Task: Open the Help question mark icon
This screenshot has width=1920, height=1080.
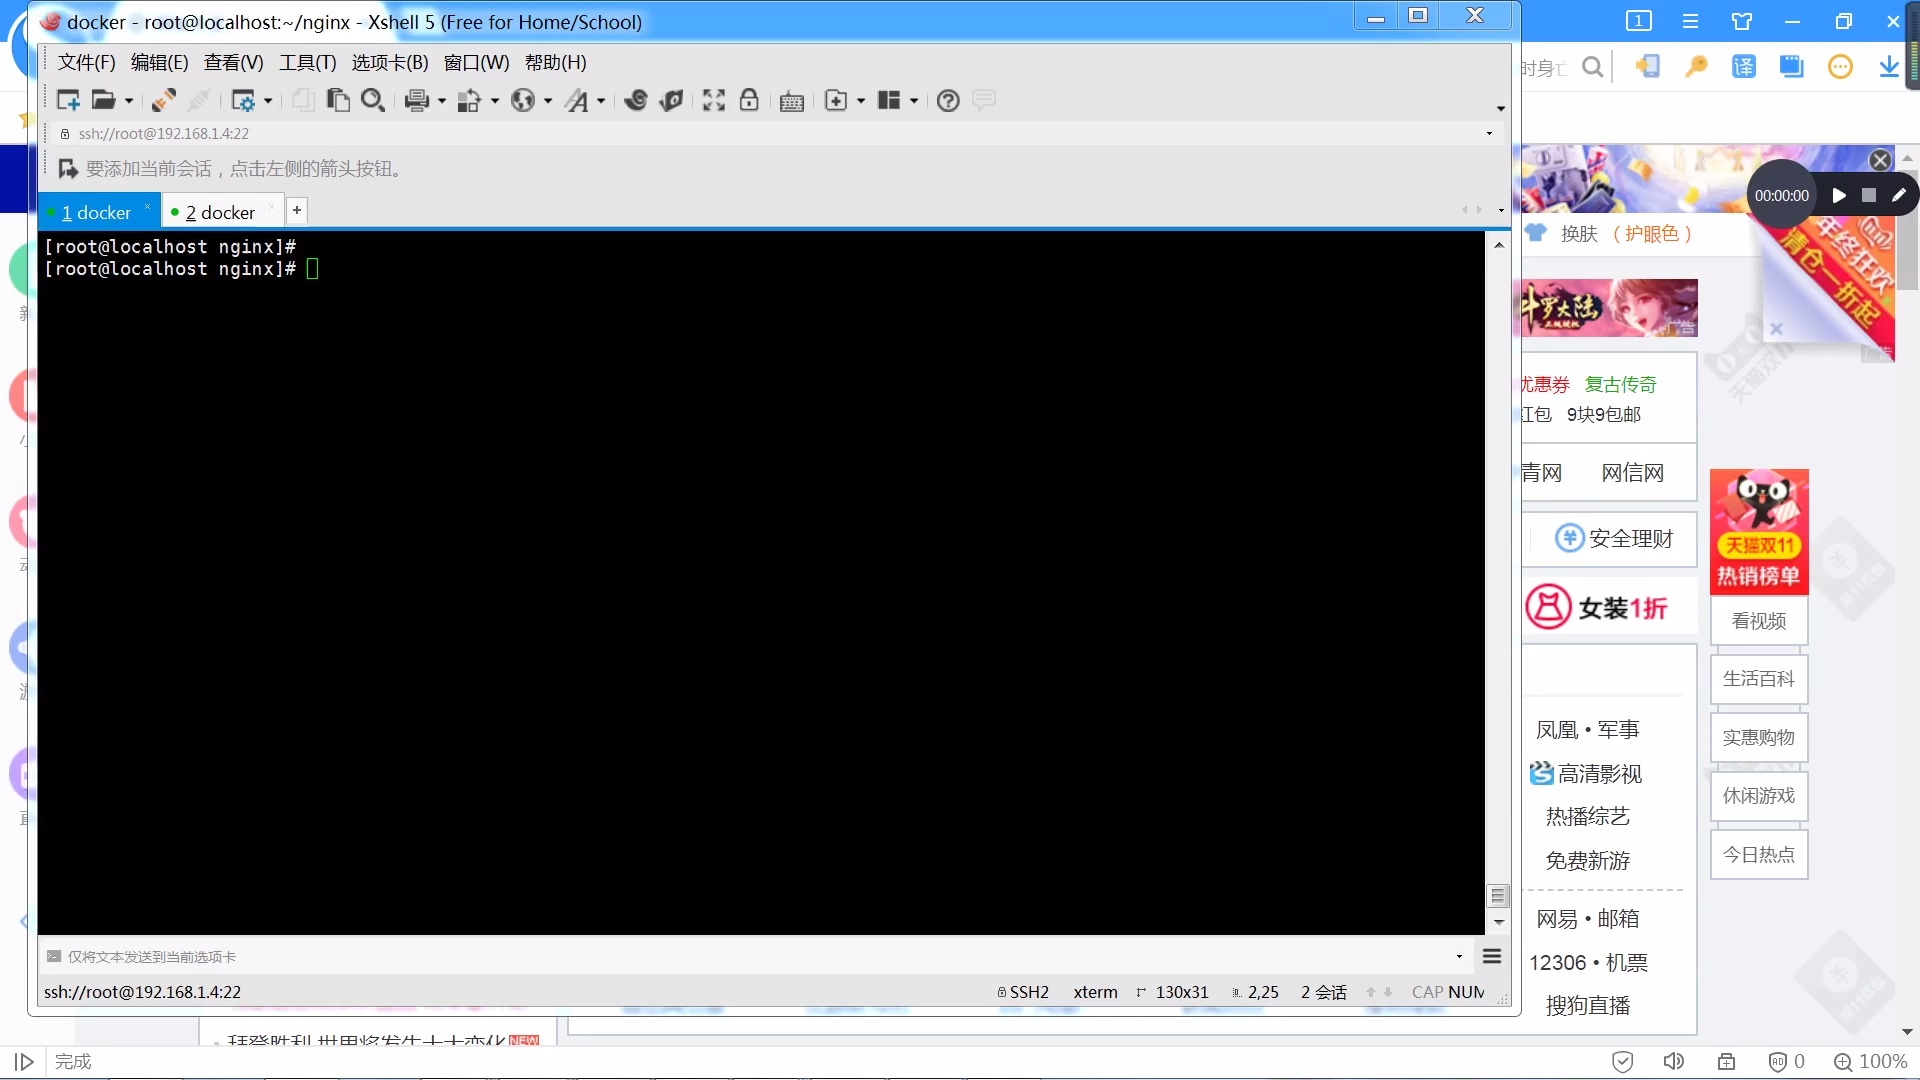Action: pyautogui.click(x=948, y=100)
